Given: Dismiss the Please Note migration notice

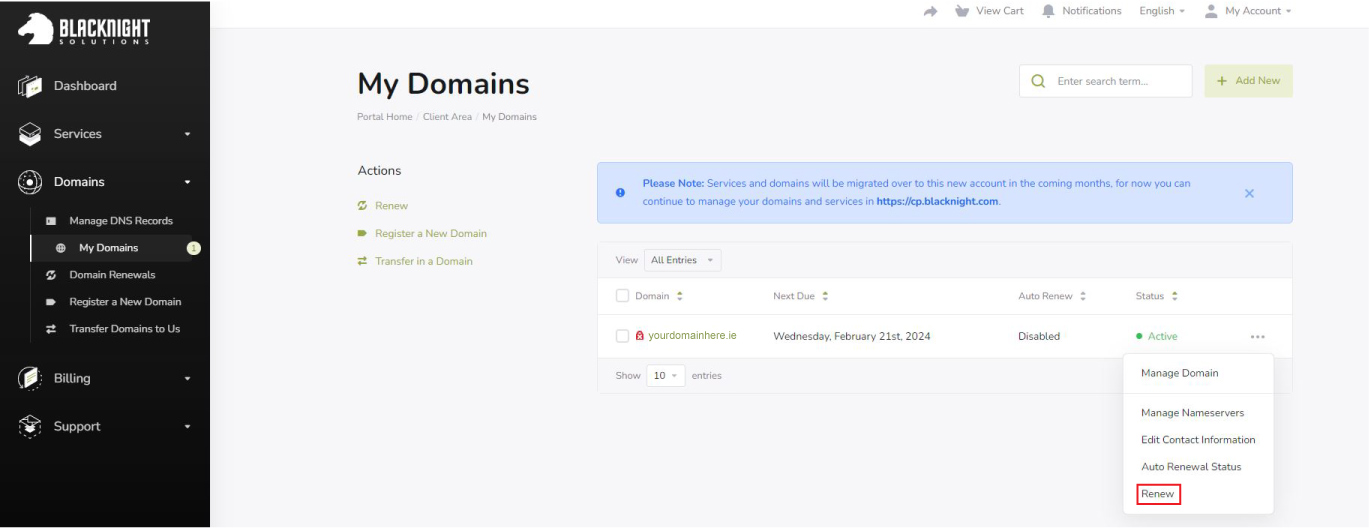Looking at the screenshot, I should [x=1249, y=193].
